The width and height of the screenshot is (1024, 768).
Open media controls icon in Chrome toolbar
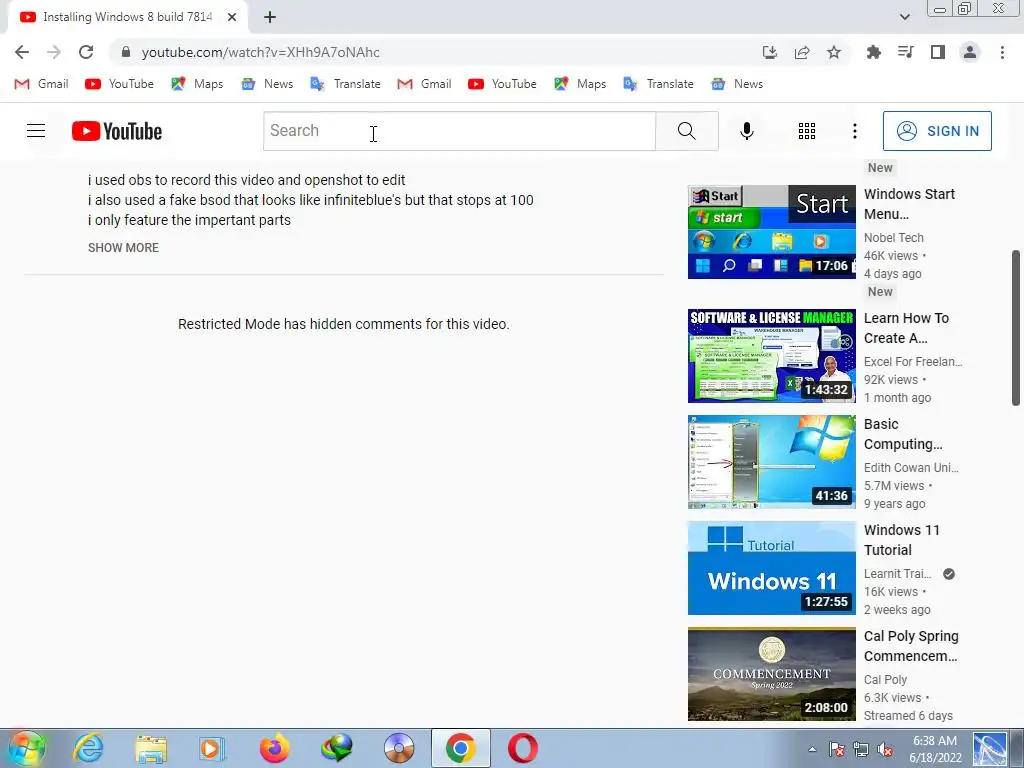(x=905, y=52)
